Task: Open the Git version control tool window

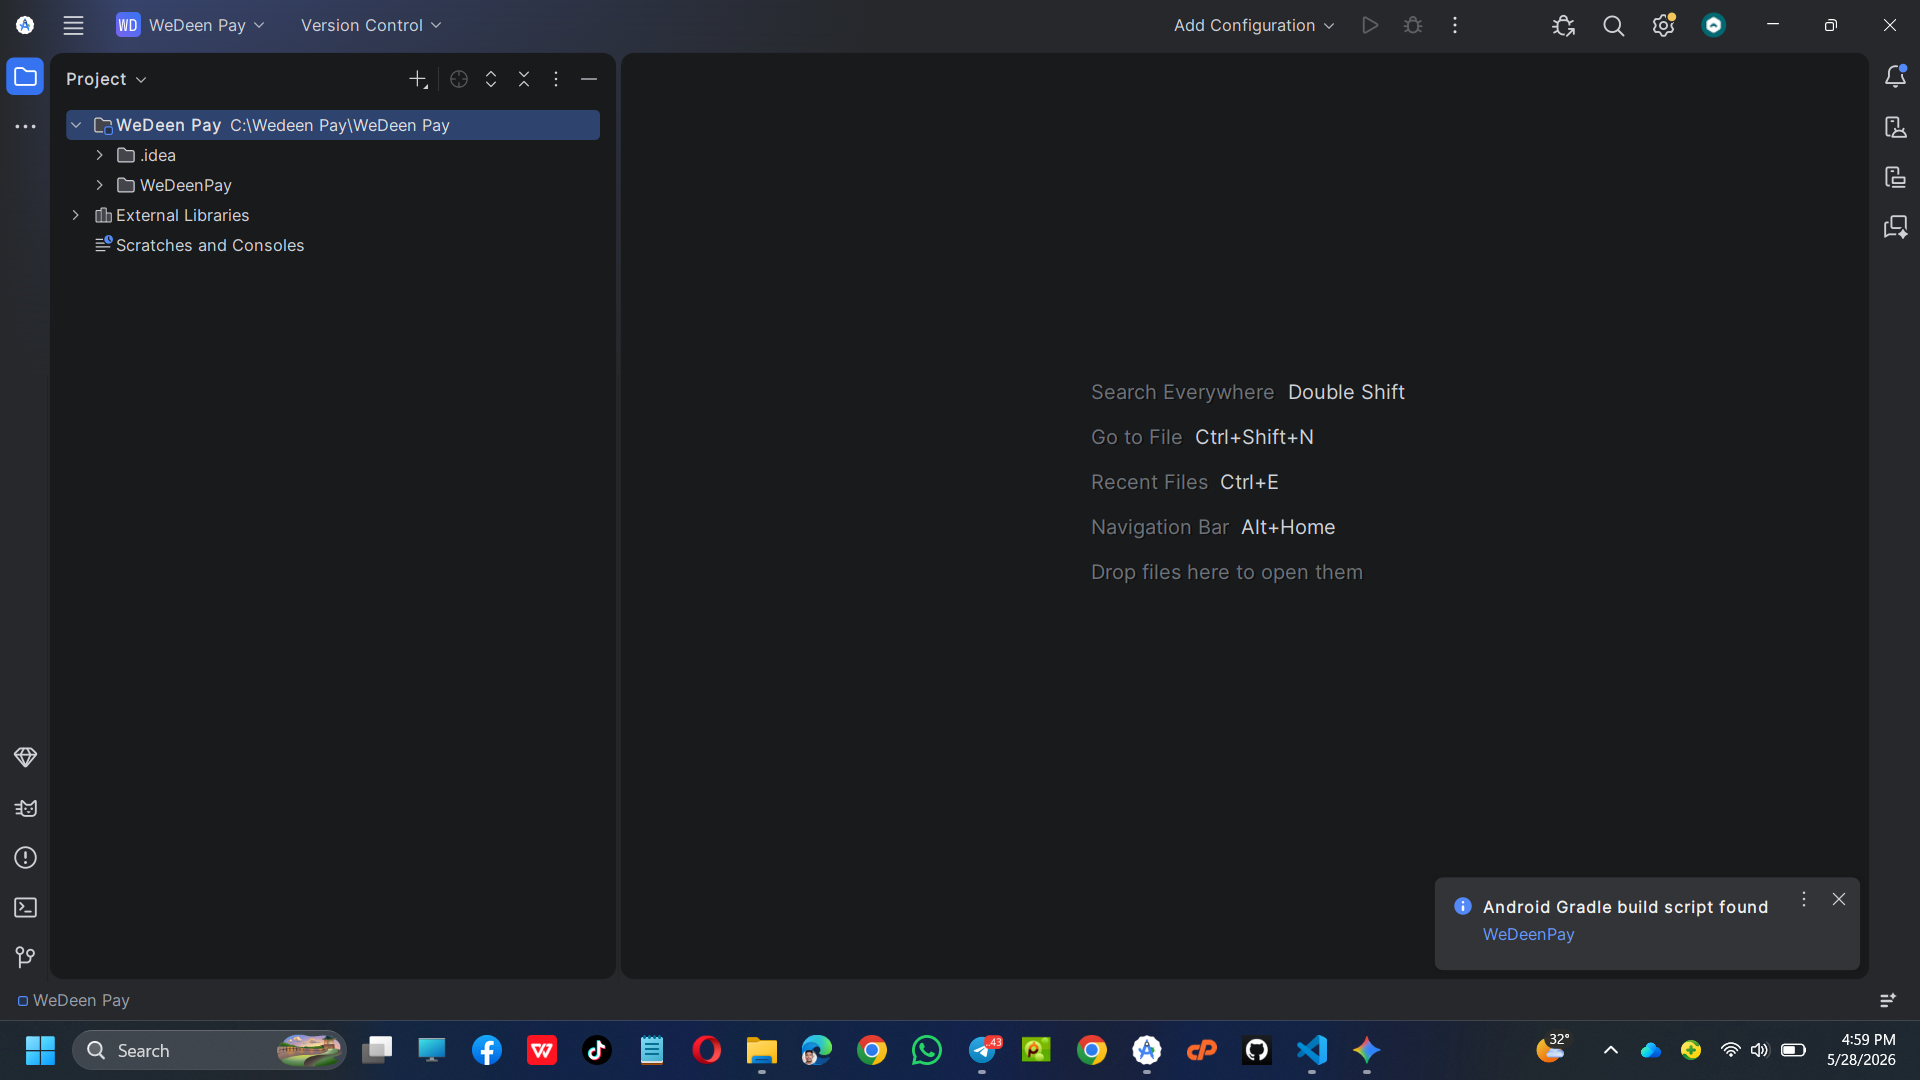Action: click(25, 957)
